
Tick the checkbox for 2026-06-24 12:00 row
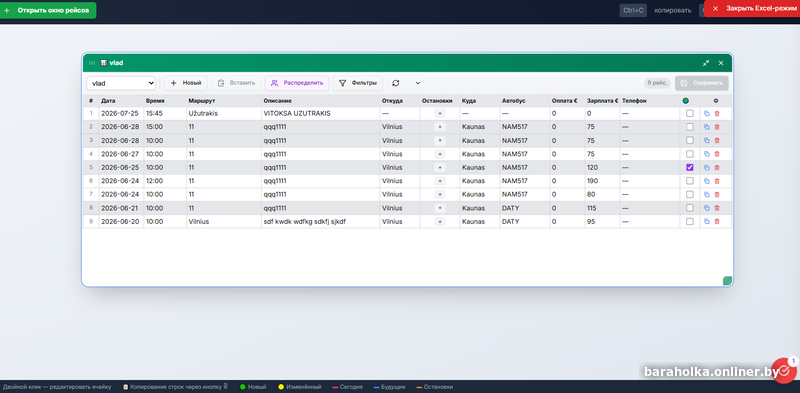tap(690, 181)
